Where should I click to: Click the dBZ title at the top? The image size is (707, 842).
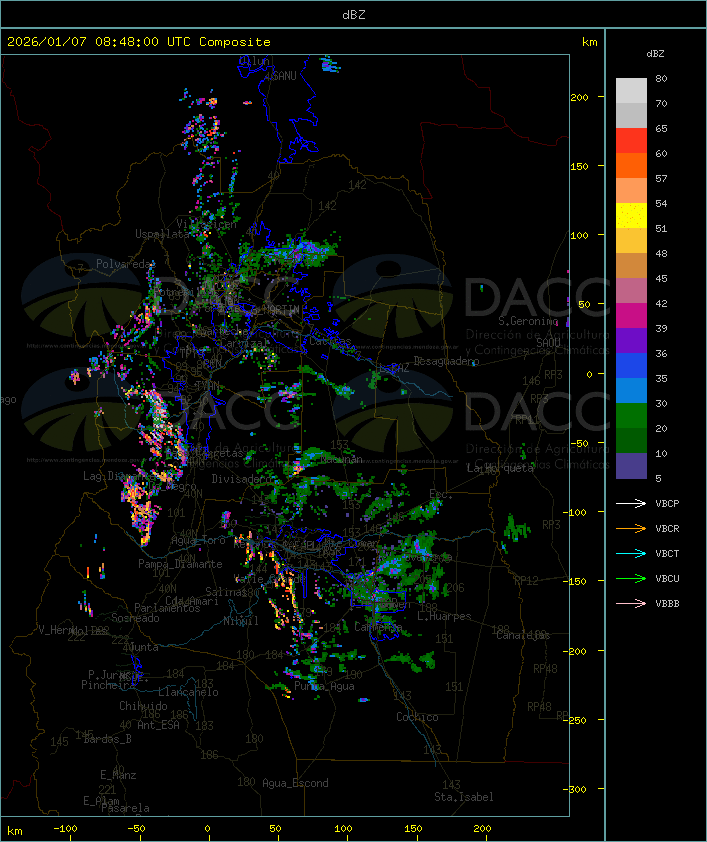353,14
